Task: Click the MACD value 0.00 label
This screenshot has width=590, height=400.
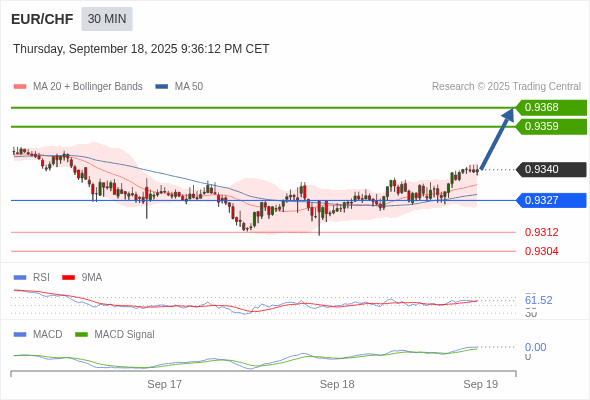Action: (x=535, y=347)
